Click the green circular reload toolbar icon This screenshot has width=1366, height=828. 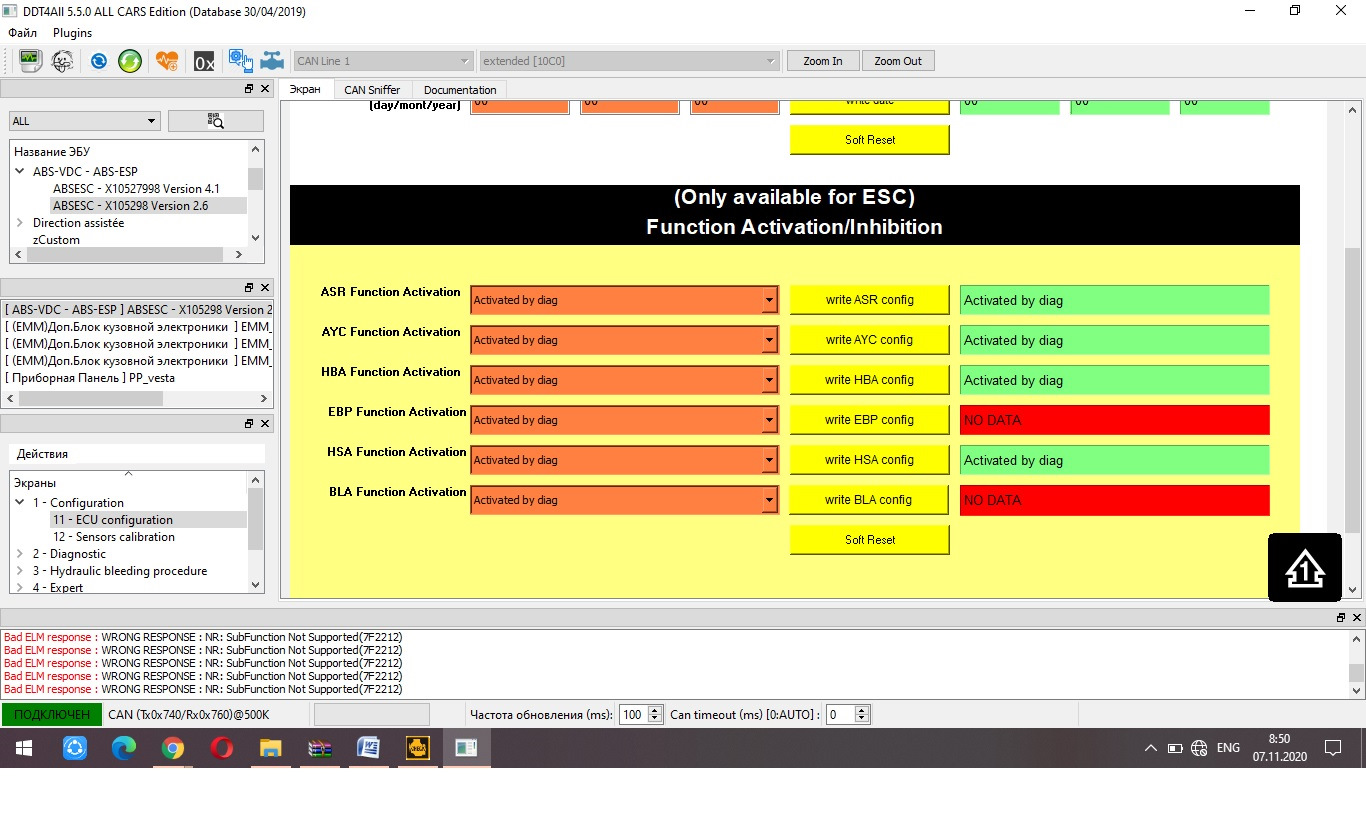[x=130, y=61]
